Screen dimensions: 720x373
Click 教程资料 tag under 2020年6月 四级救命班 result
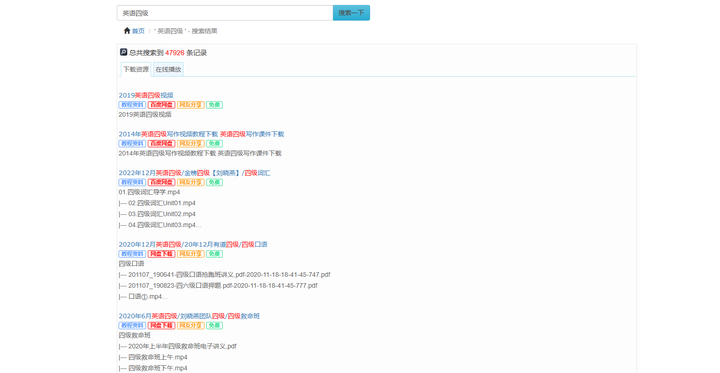pos(132,326)
